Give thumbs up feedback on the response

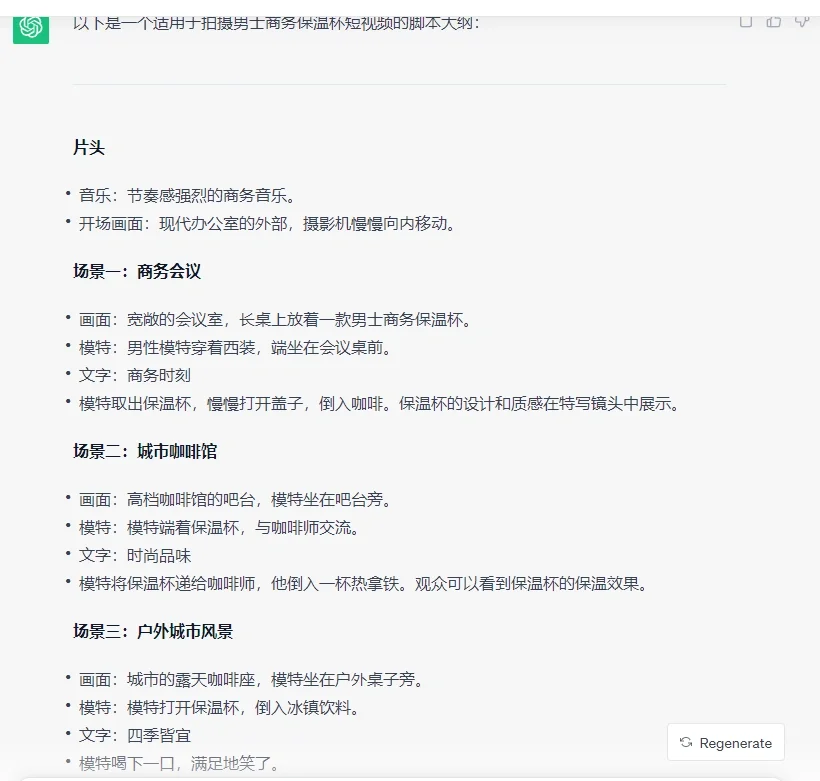(x=773, y=21)
